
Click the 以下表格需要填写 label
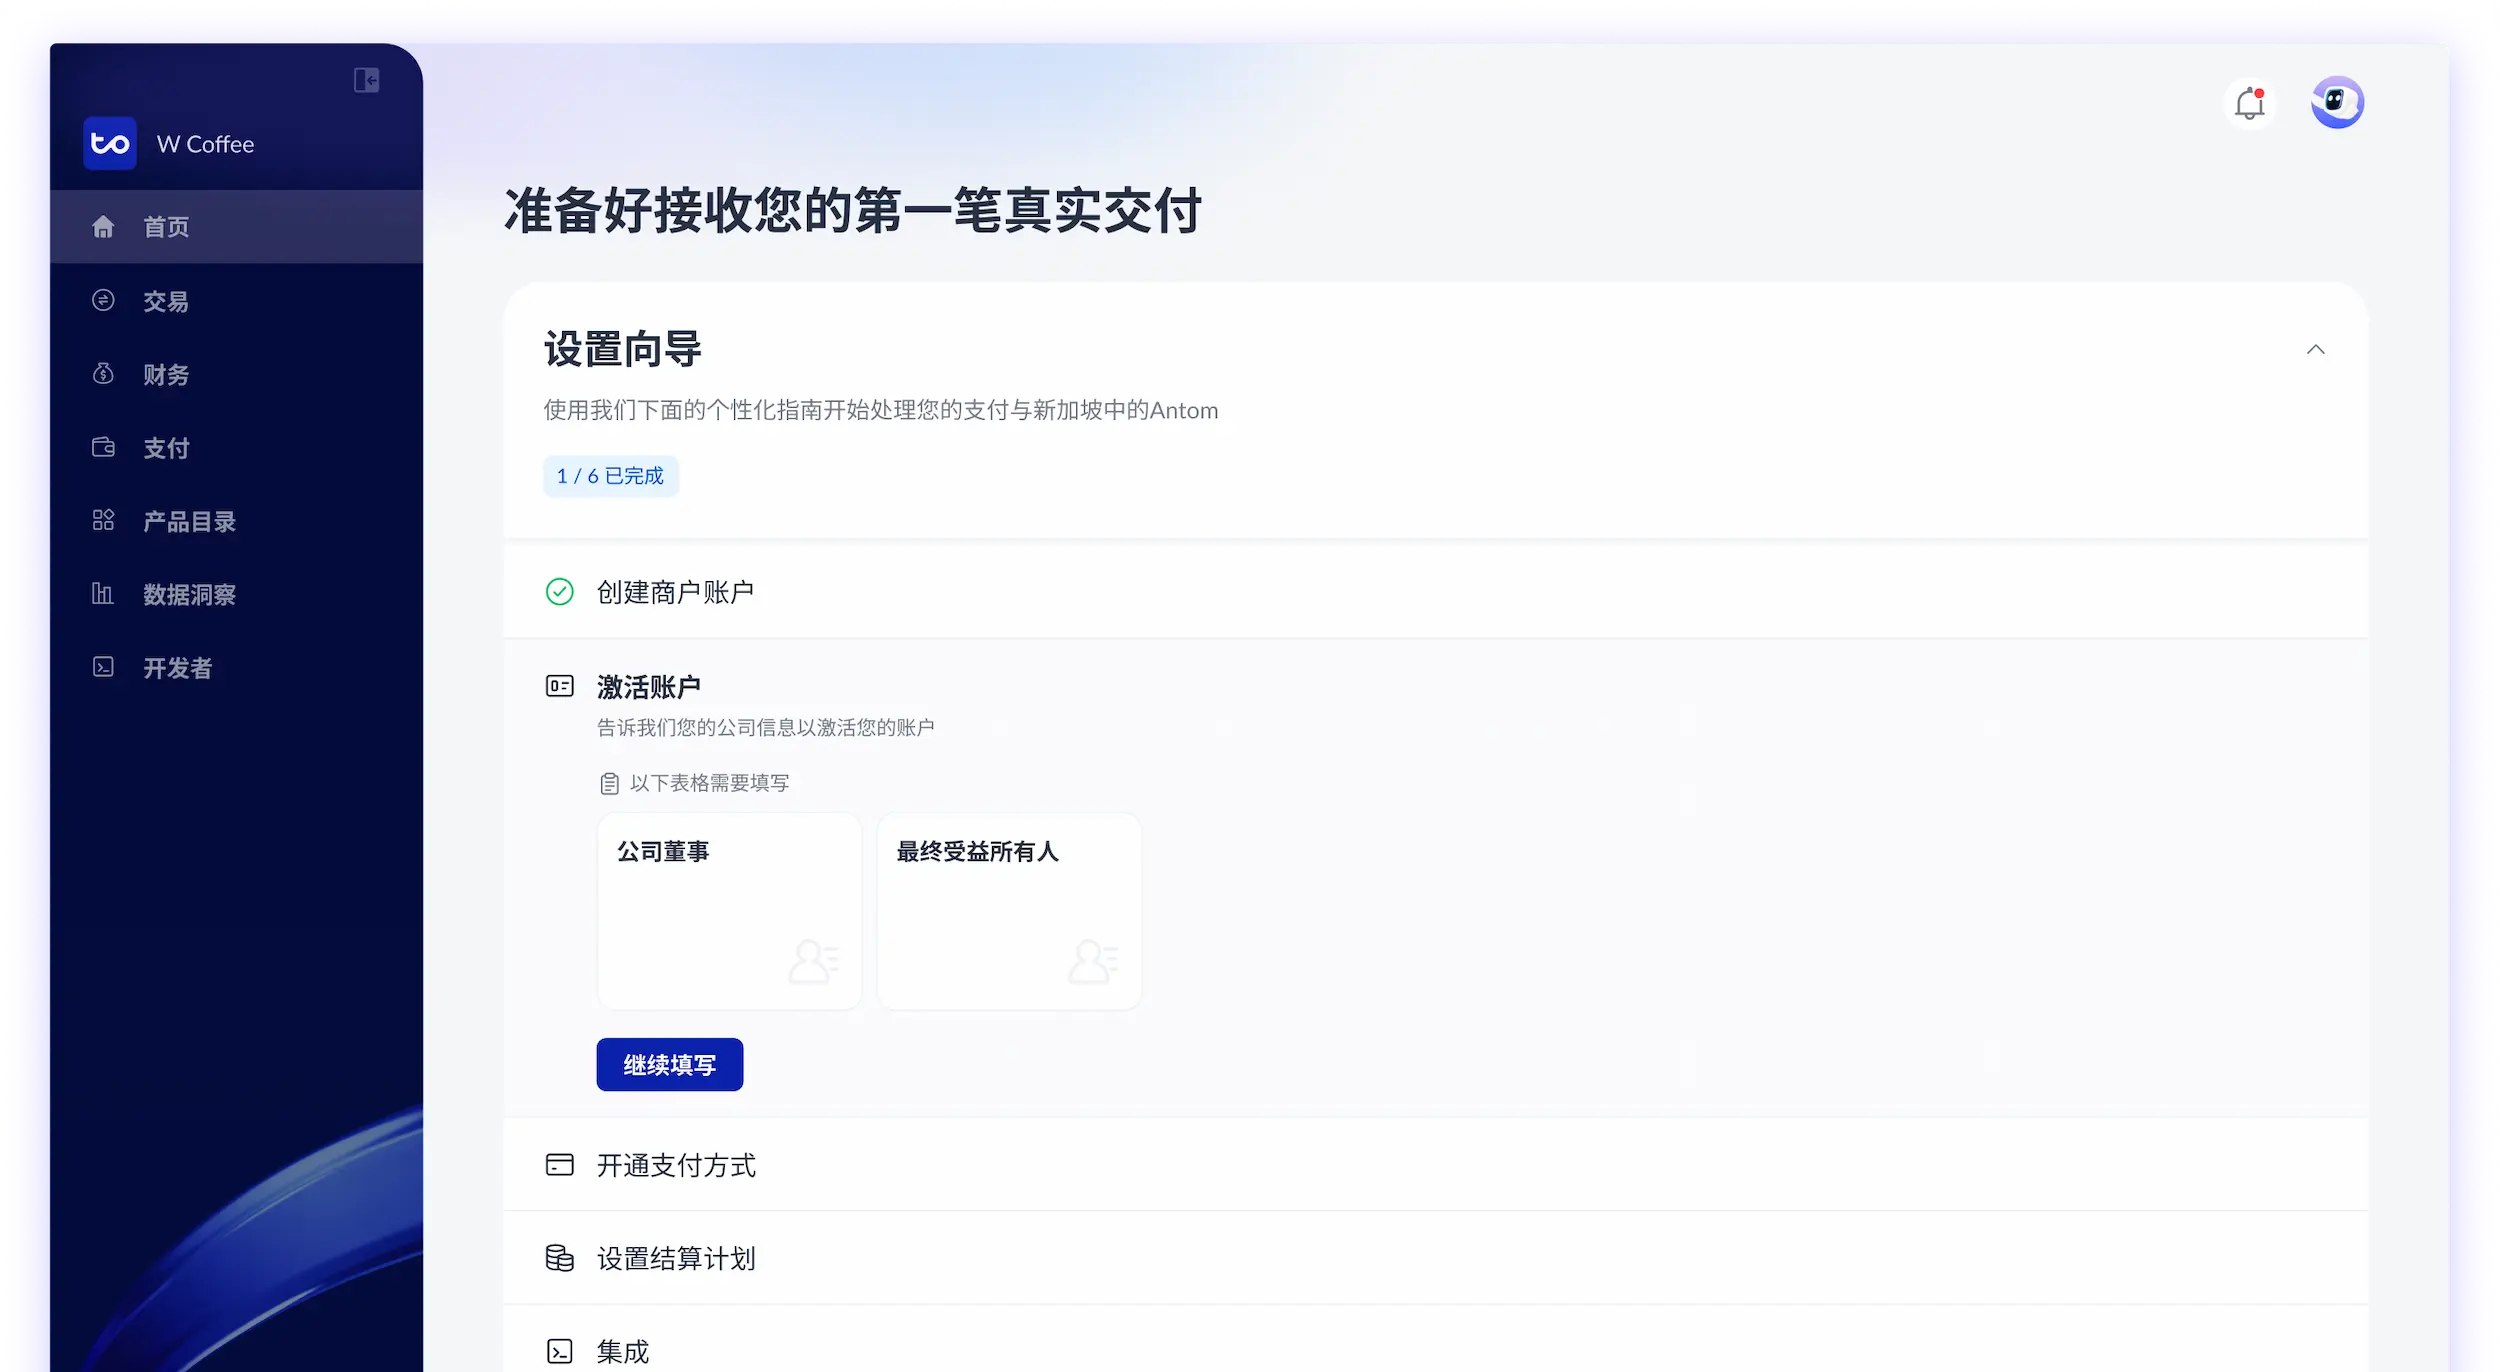tap(710, 783)
